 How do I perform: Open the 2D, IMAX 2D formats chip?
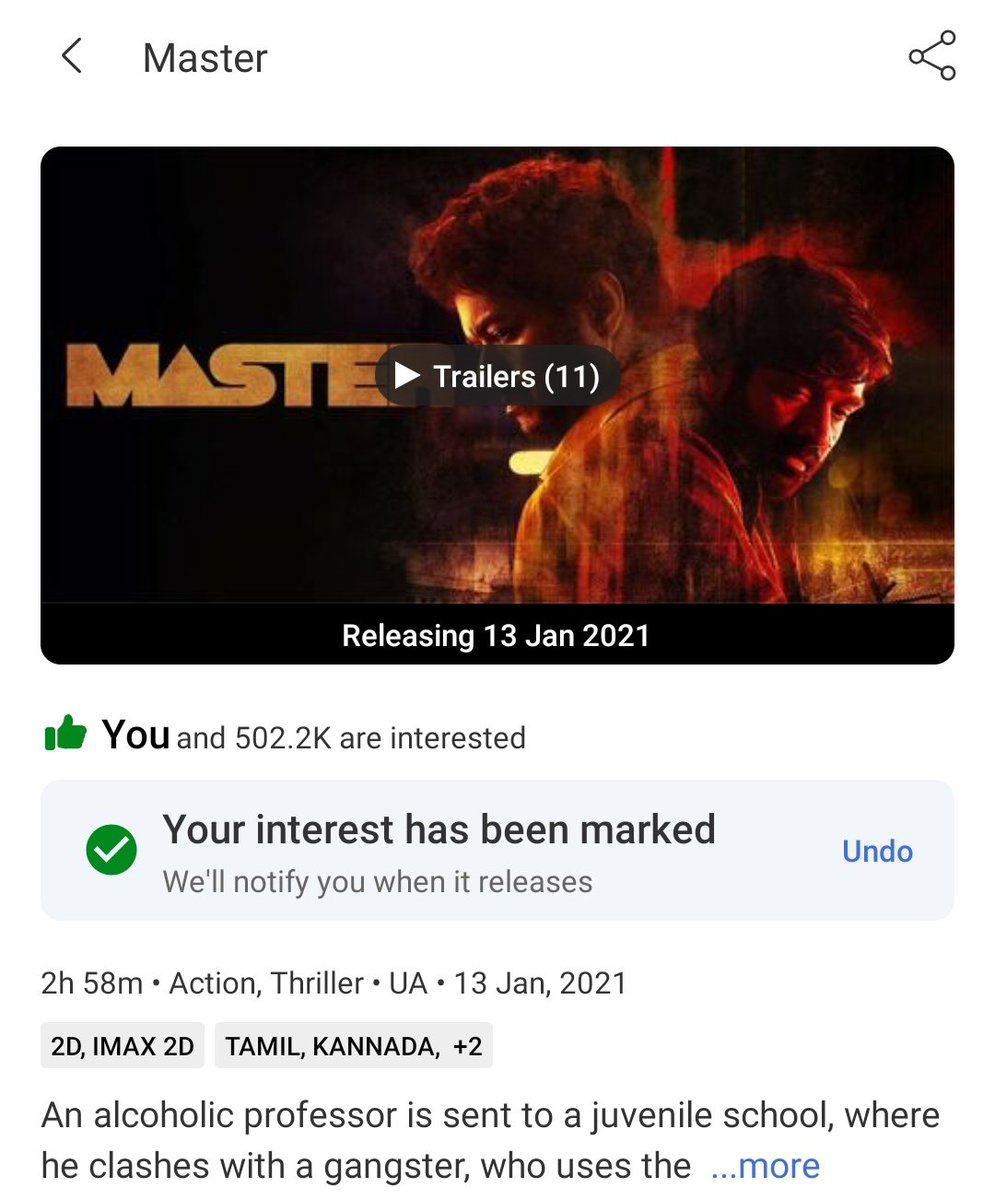coord(123,1047)
